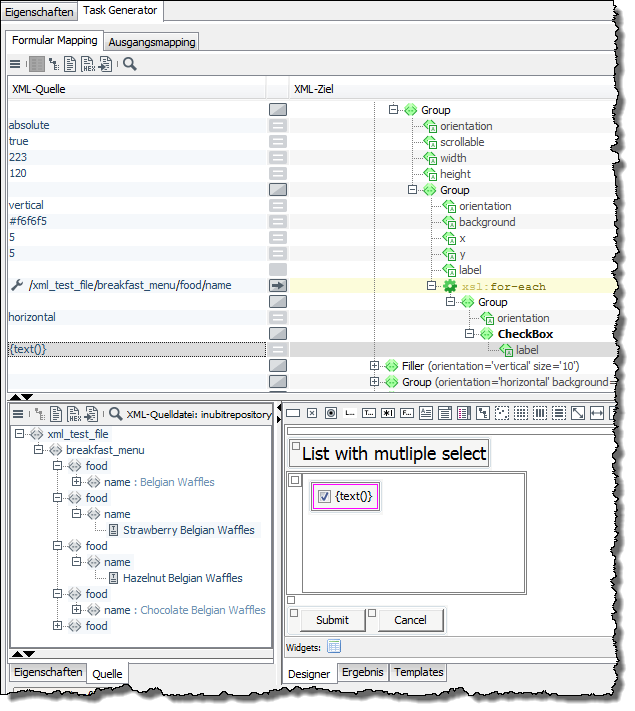Screen dimensions: 635x711
Task: Click the search magnifier in the mapping toolbar
Action: (130, 64)
